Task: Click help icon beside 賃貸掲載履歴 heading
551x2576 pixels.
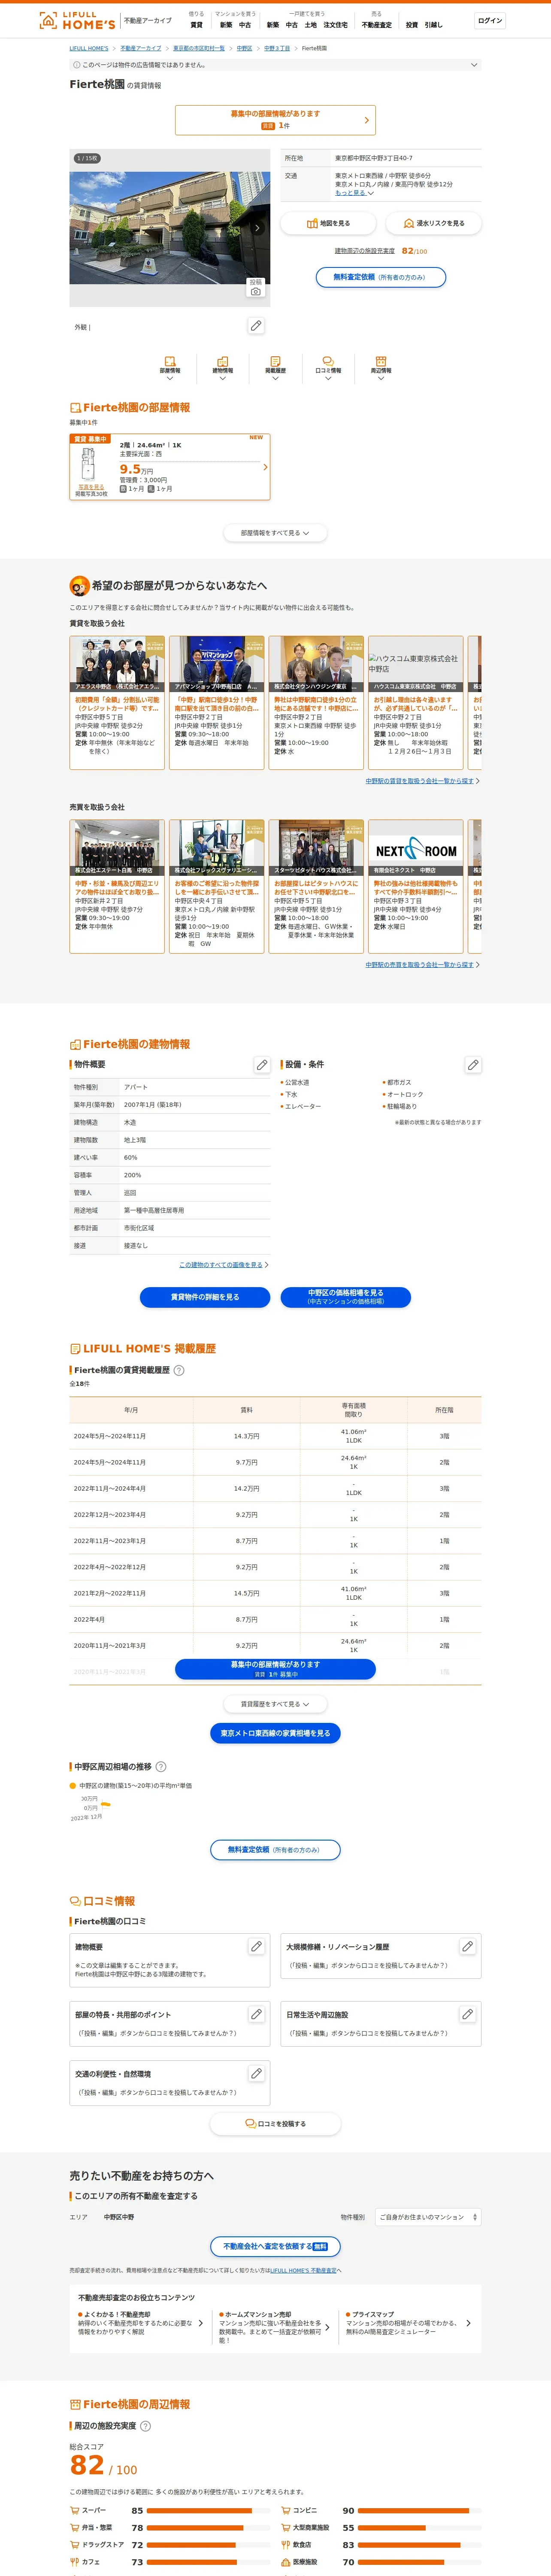Action: click(x=179, y=1370)
